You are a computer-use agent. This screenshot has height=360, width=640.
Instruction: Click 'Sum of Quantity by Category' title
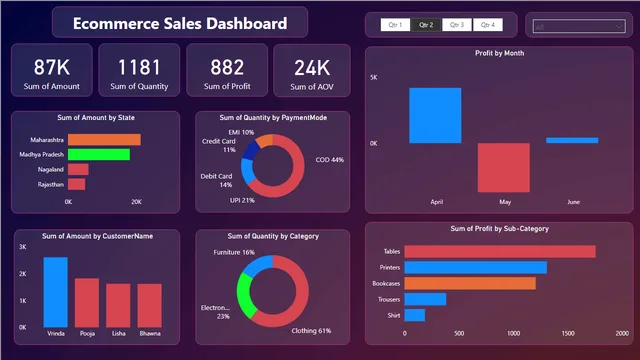pos(273,236)
